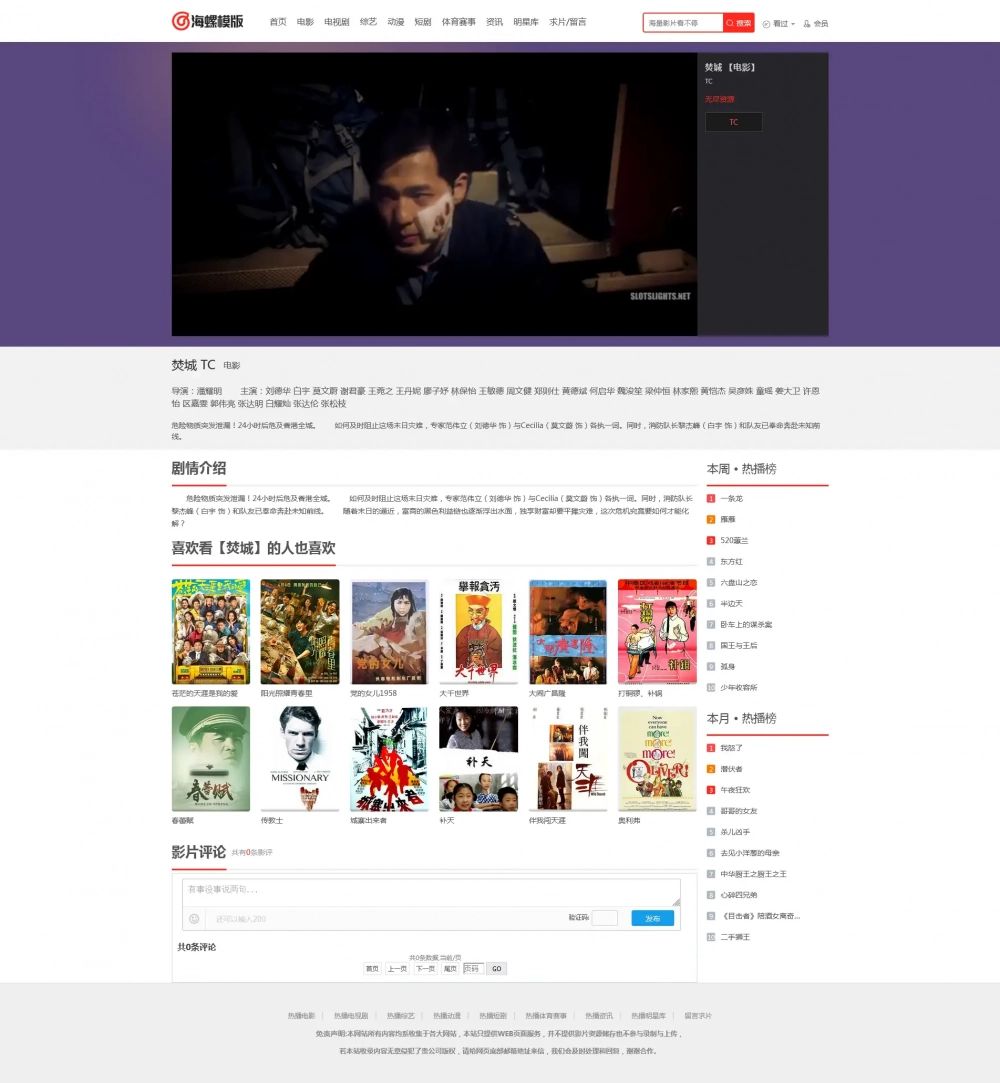This screenshot has height=1083, width=1000.
Task: Open the 热播体育赛事 footer link
Action: pyautogui.click(x=546, y=1016)
